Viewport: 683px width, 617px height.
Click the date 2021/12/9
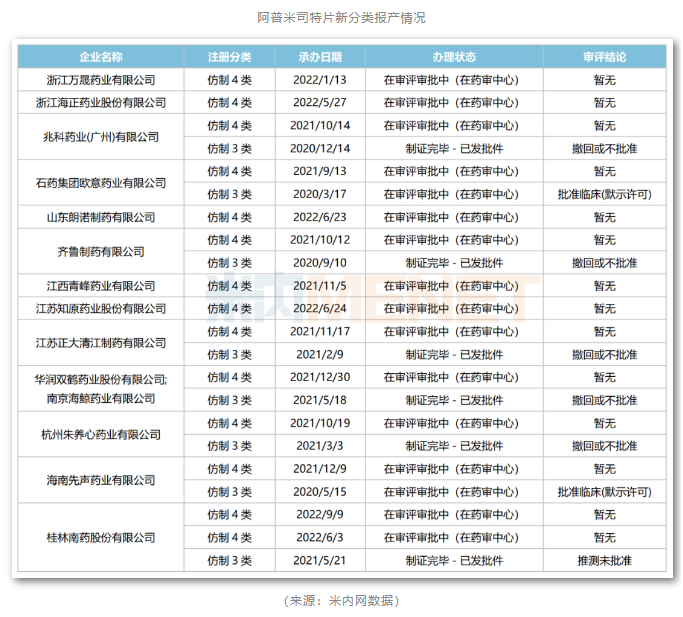[x=320, y=469]
